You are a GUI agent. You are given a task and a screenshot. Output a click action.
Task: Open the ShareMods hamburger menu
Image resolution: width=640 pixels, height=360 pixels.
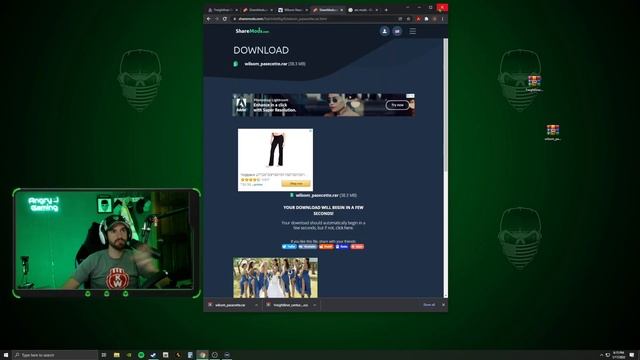coord(413,31)
